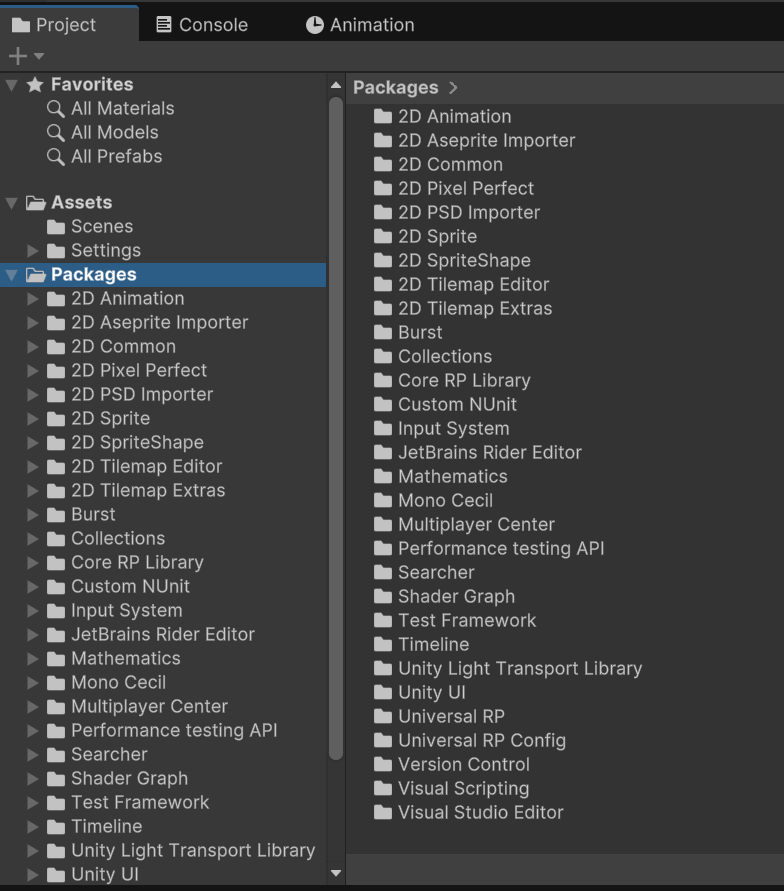784x891 pixels.
Task: Select Unity Light Transport Library in tree
Action: [x=163, y=851]
